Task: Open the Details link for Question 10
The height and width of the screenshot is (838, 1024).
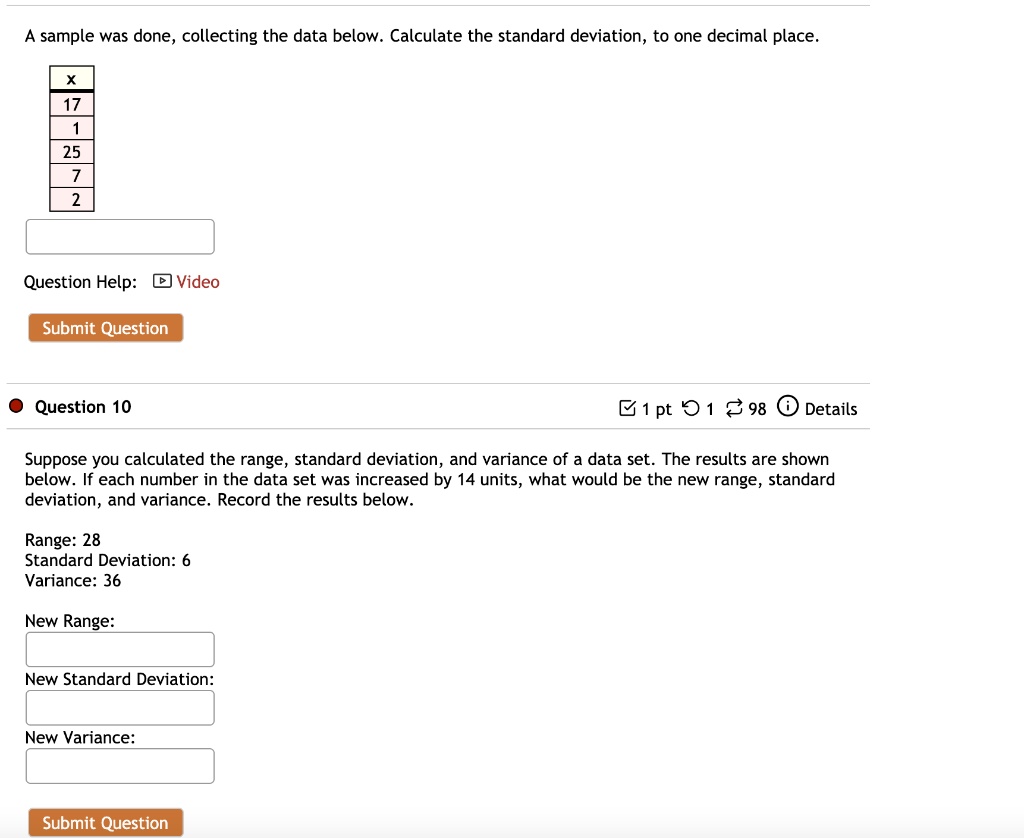Action: (x=831, y=409)
